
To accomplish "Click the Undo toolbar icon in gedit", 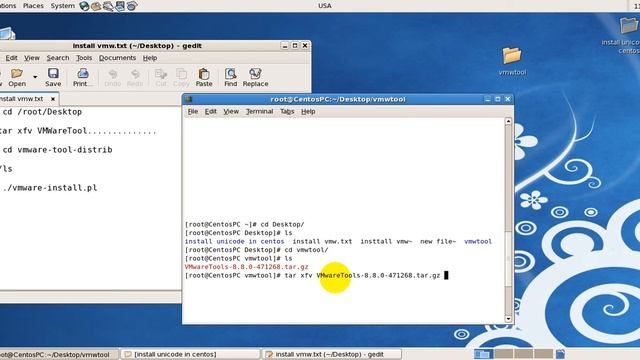I will (113, 78).
